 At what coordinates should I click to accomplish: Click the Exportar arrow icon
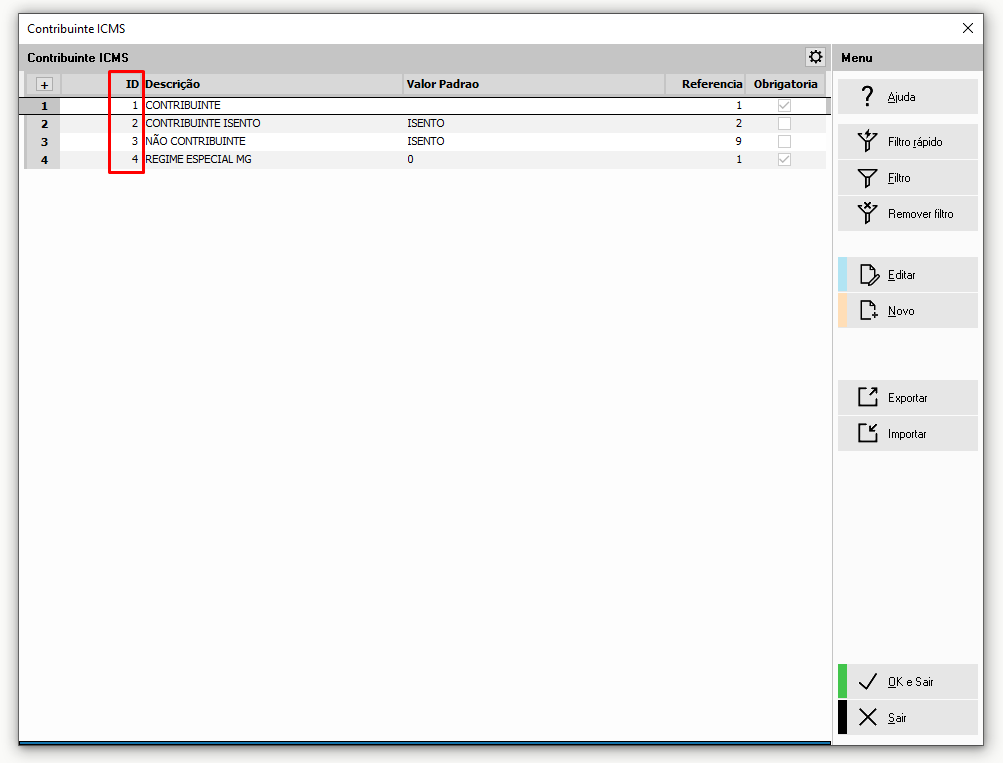867,398
